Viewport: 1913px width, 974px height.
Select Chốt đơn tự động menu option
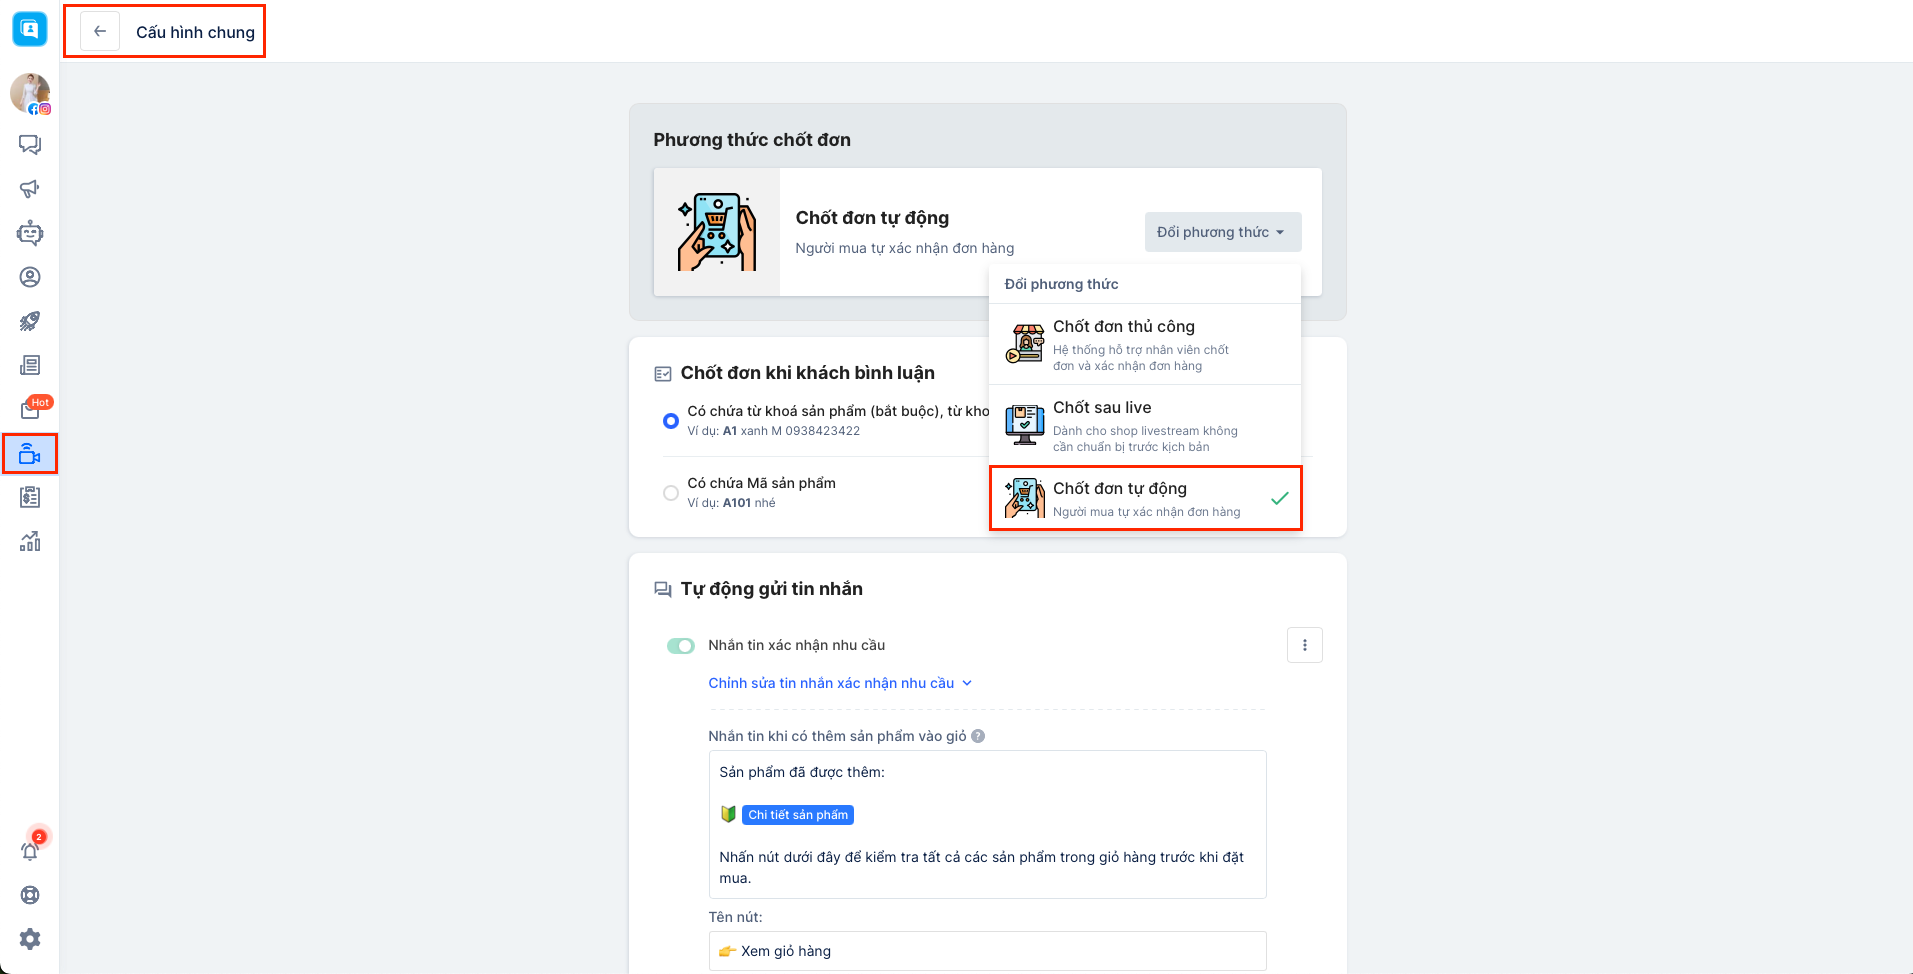(x=1145, y=498)
